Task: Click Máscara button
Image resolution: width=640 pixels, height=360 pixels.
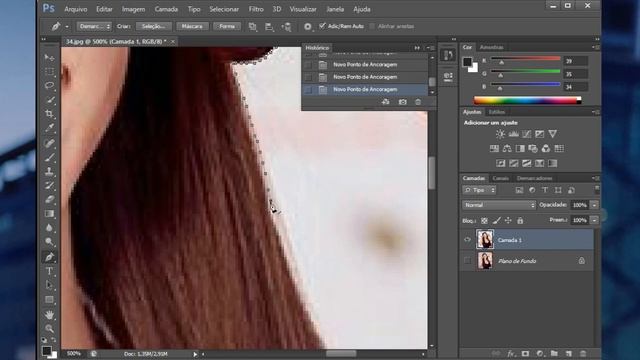Action: click(x=192, y=26)
